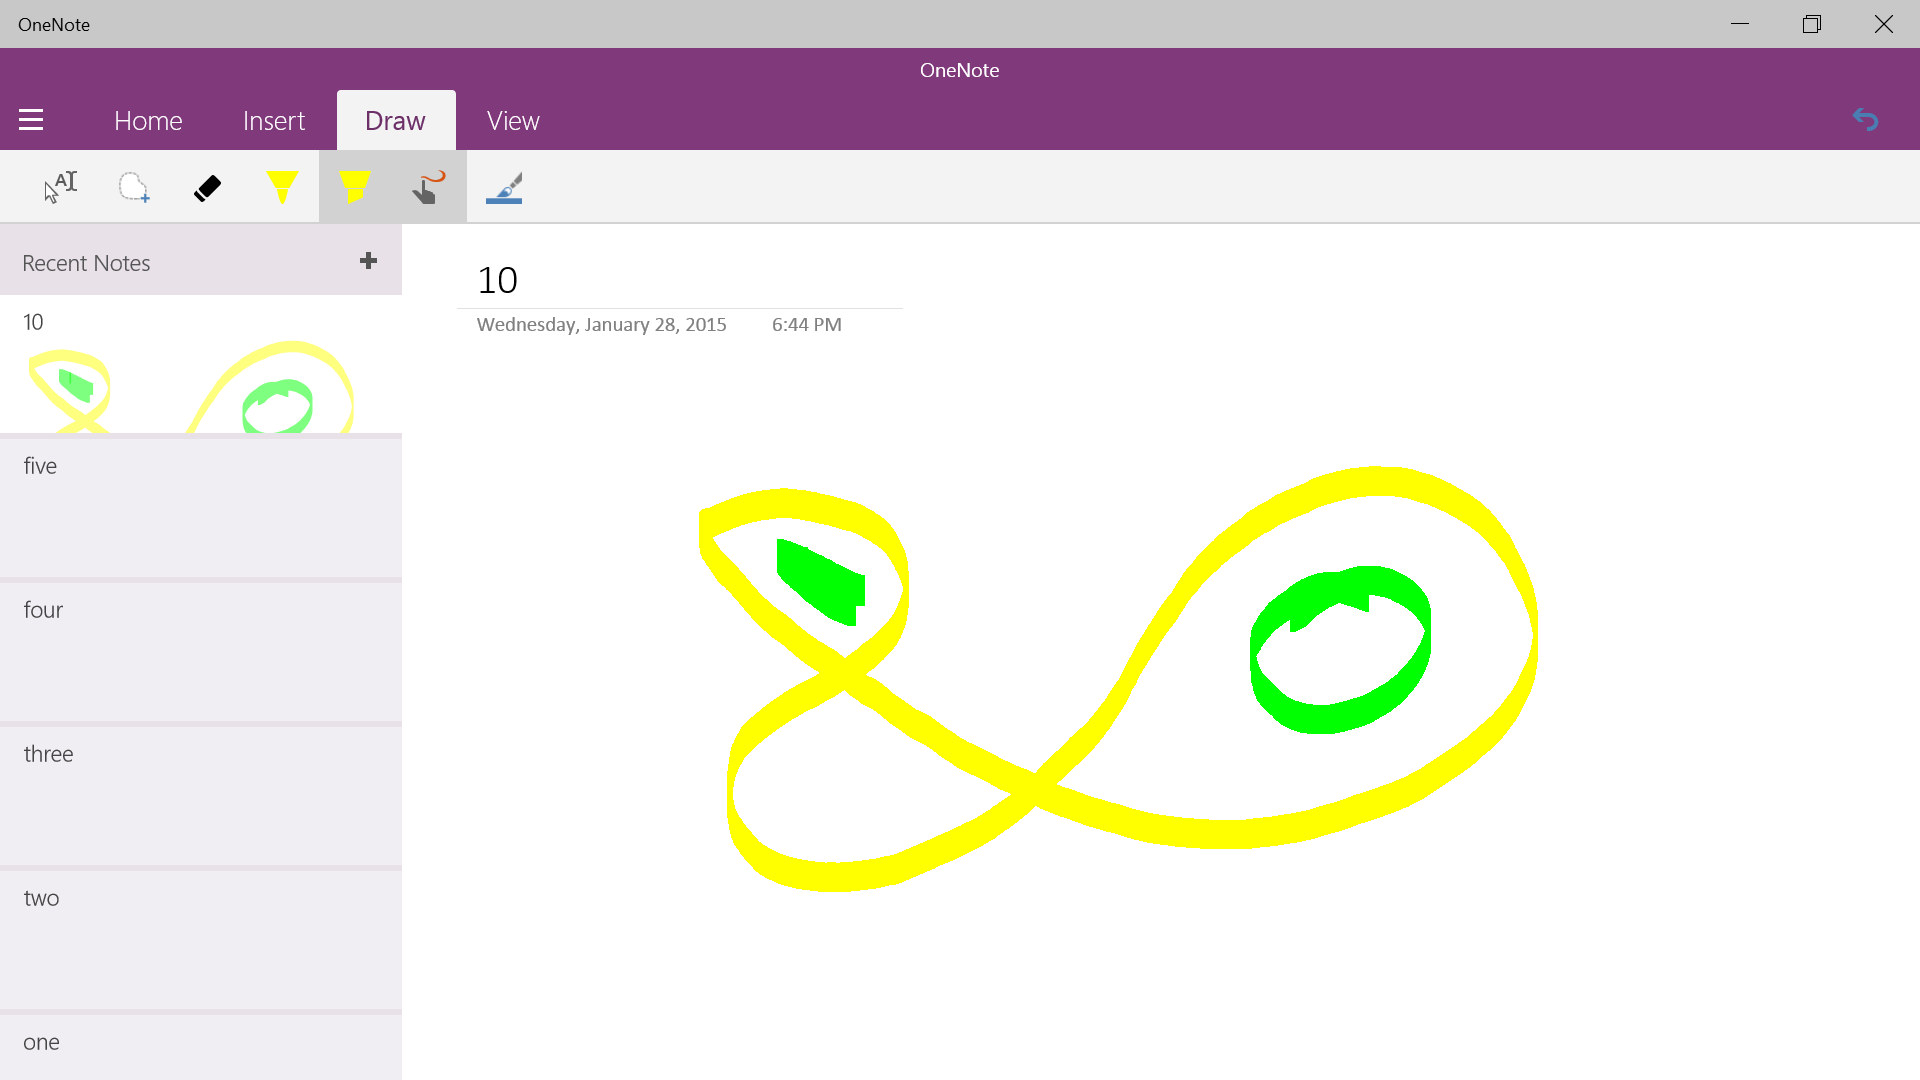Choose the Lasso Select tool

click(133, 187)
